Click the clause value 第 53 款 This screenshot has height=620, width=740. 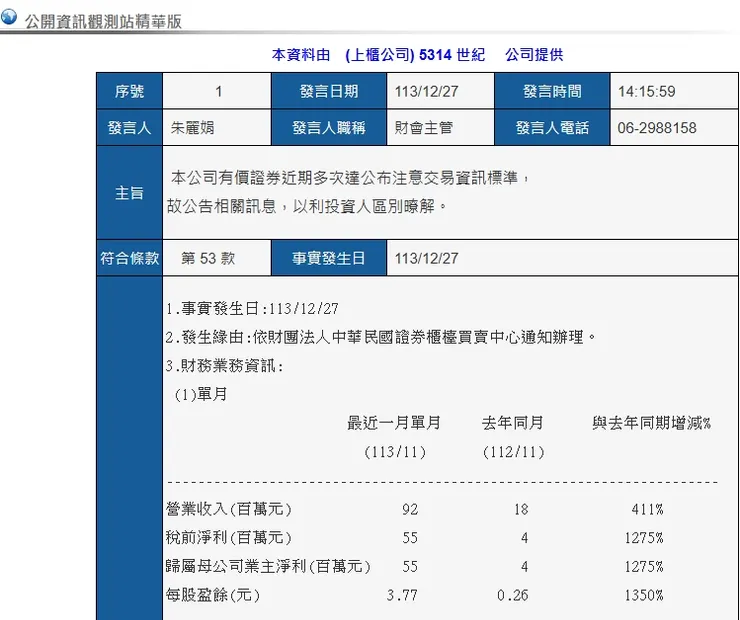click(208, 258)
